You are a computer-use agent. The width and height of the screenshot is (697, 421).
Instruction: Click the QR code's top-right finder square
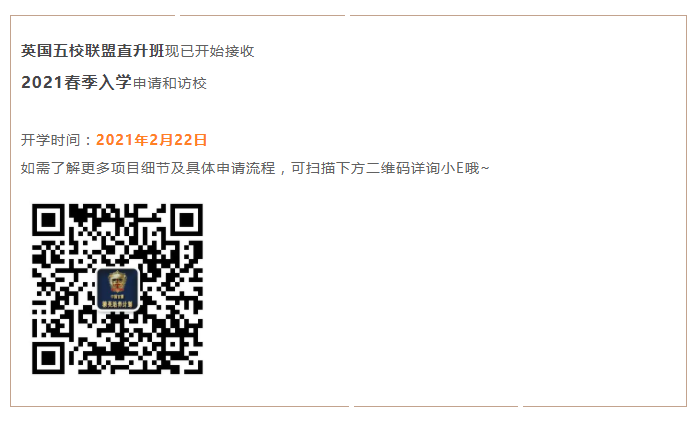187,220
